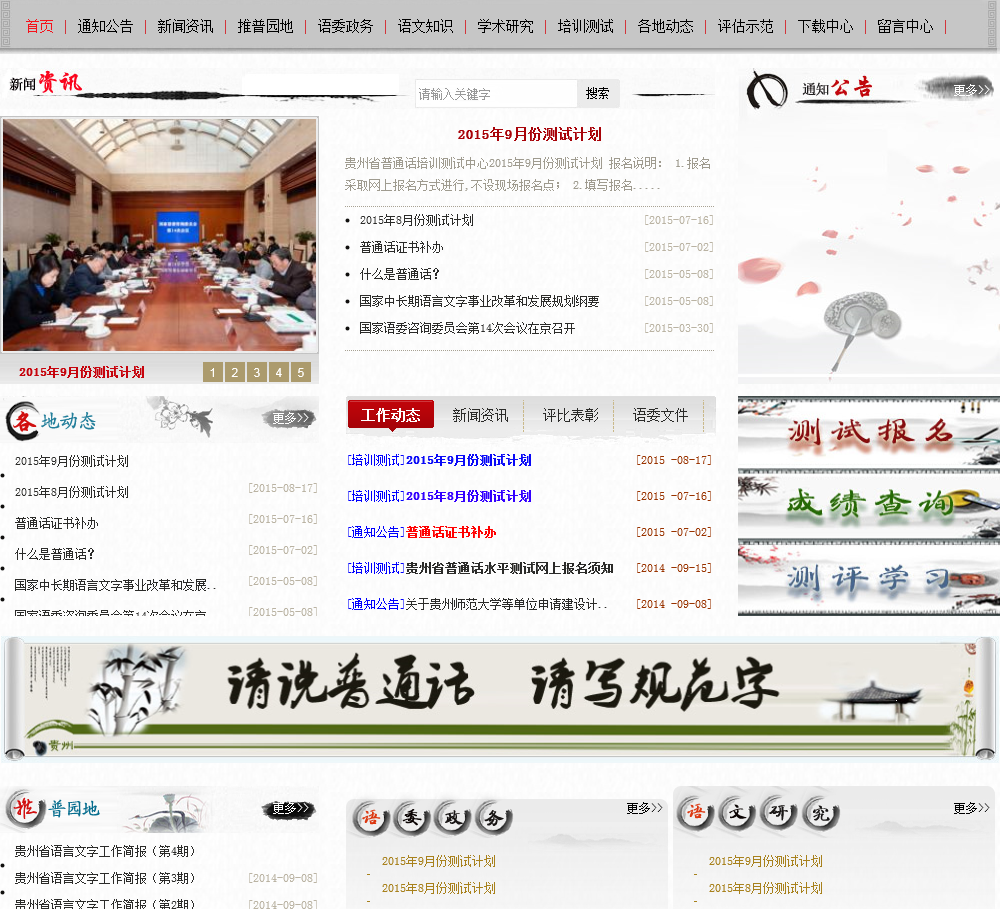Open the 更多 button in 各地动态 section
Screen dimensions: 1000x909
290,418
